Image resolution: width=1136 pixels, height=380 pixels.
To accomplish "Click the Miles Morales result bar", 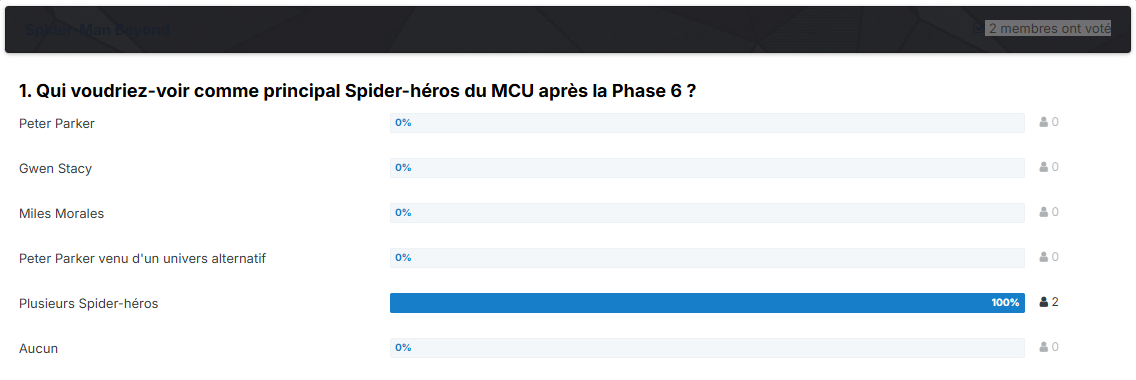I will click(x=707, y=213).
